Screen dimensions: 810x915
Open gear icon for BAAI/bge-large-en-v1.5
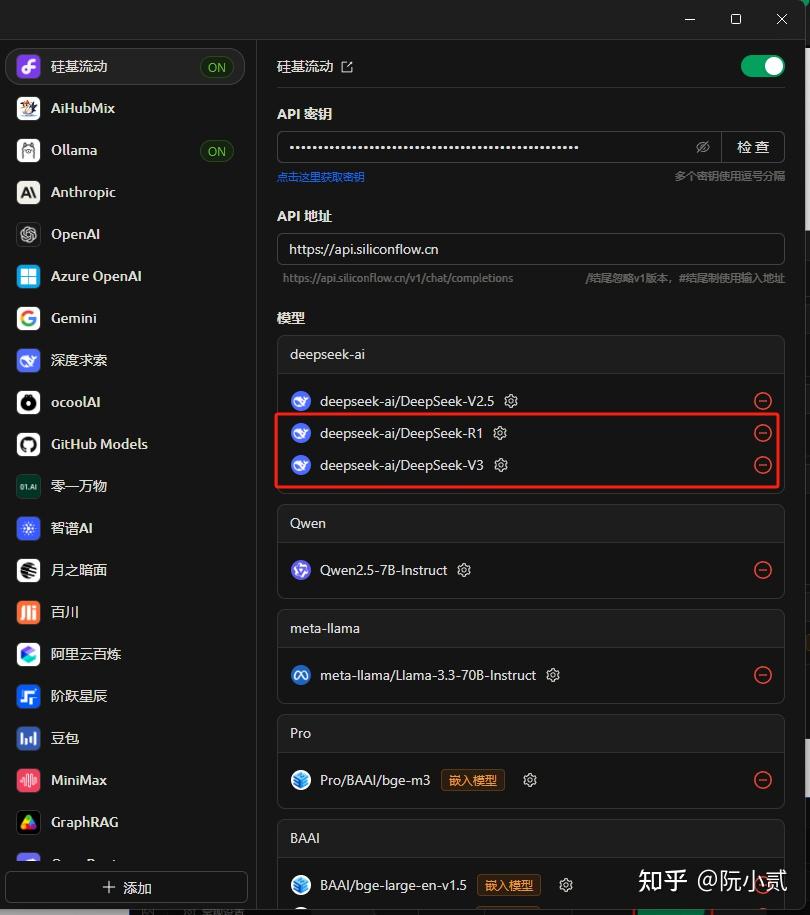tap(566, 885)
